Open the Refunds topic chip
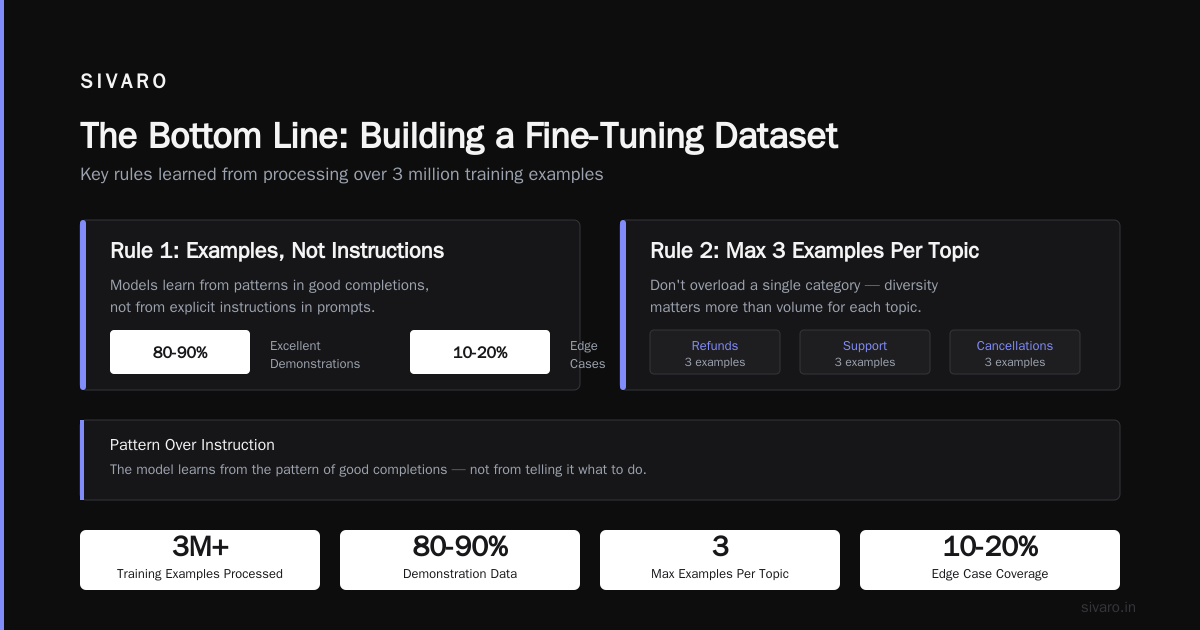 [x=715, y=352]
